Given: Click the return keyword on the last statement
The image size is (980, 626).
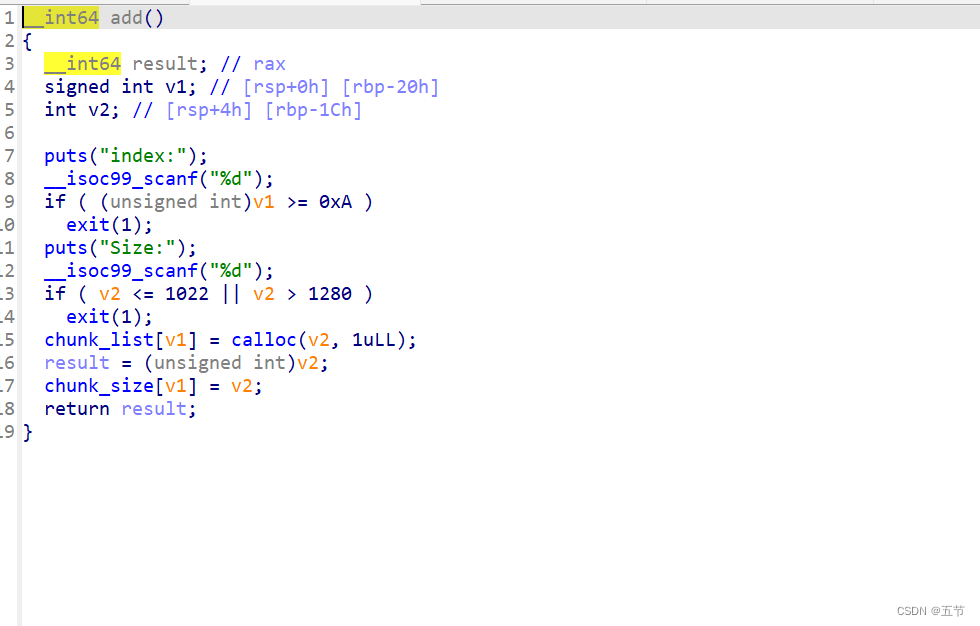Looking at the screenshot, I should (x=77, y=409).
